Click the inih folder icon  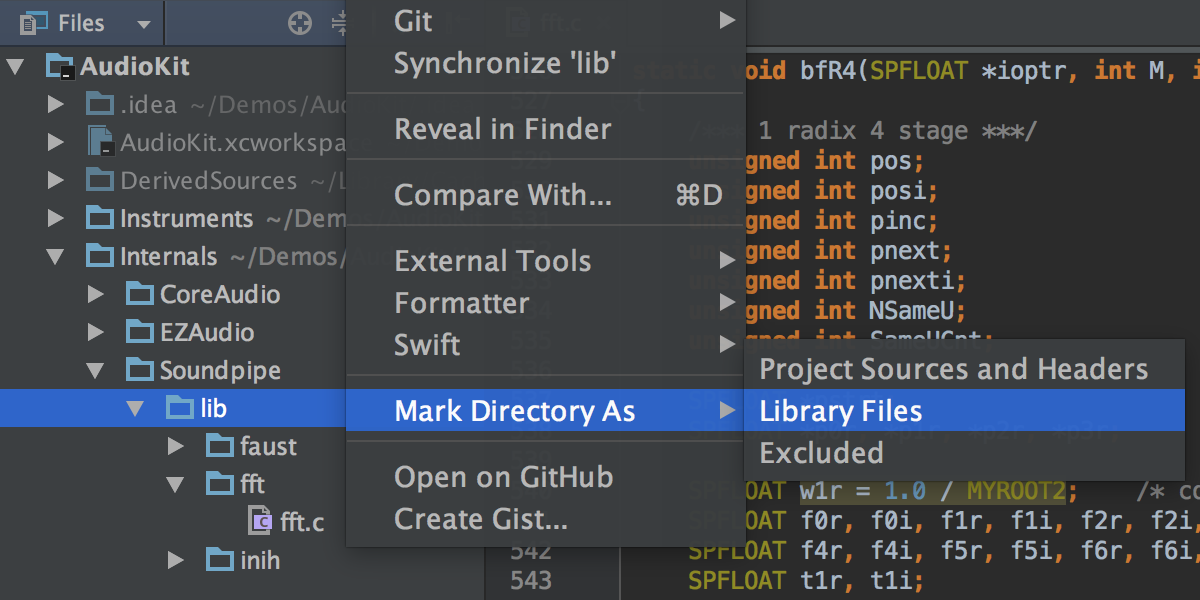point(220,560)
